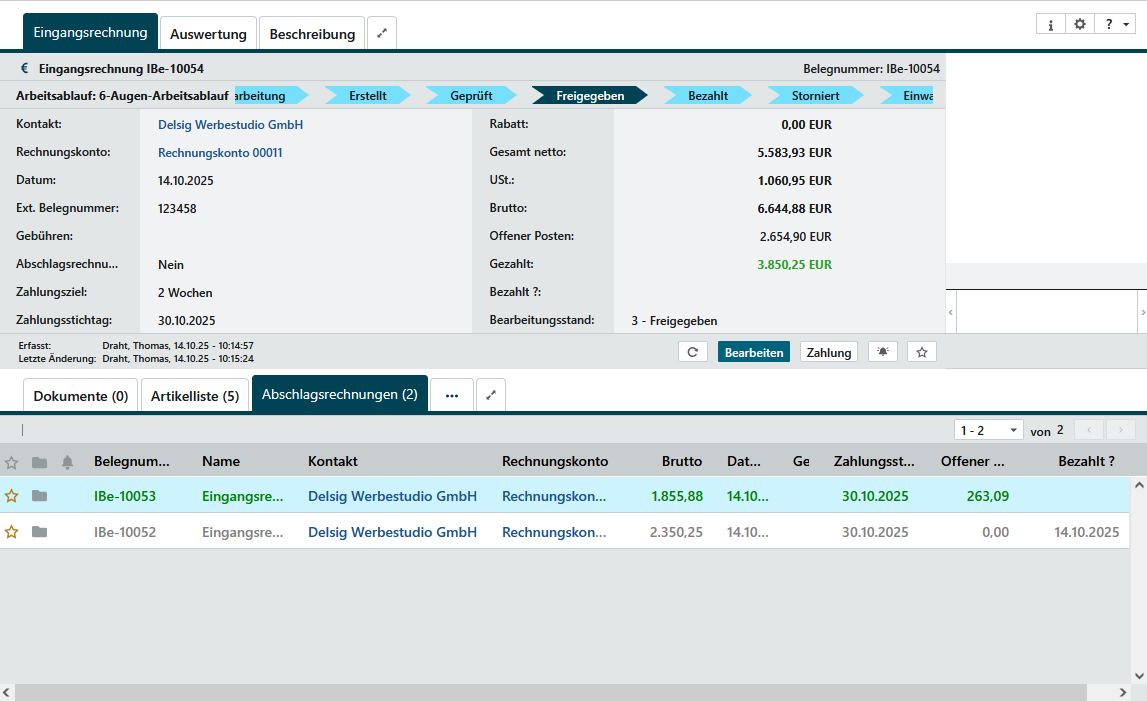
Task: Expand the lower tab panel fullscreen icon
Action: [x=491, y=395]
